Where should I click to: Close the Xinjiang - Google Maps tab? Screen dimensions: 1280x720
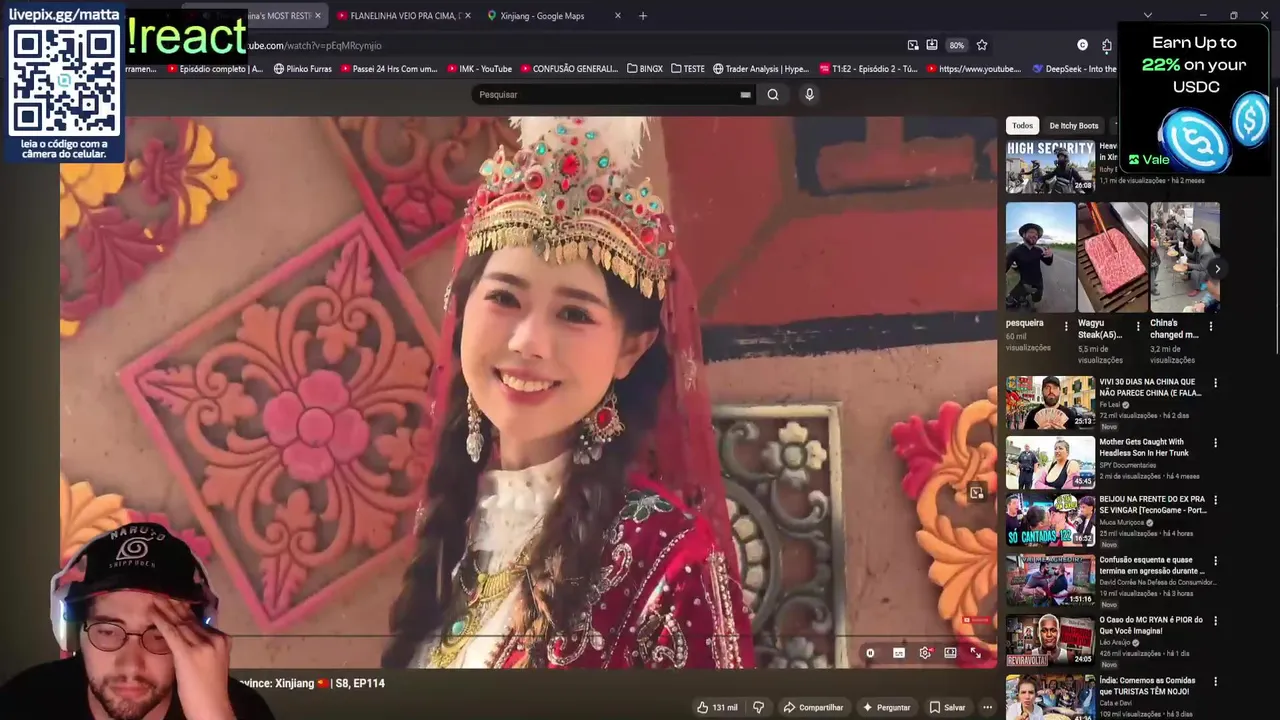coord(617,16)
